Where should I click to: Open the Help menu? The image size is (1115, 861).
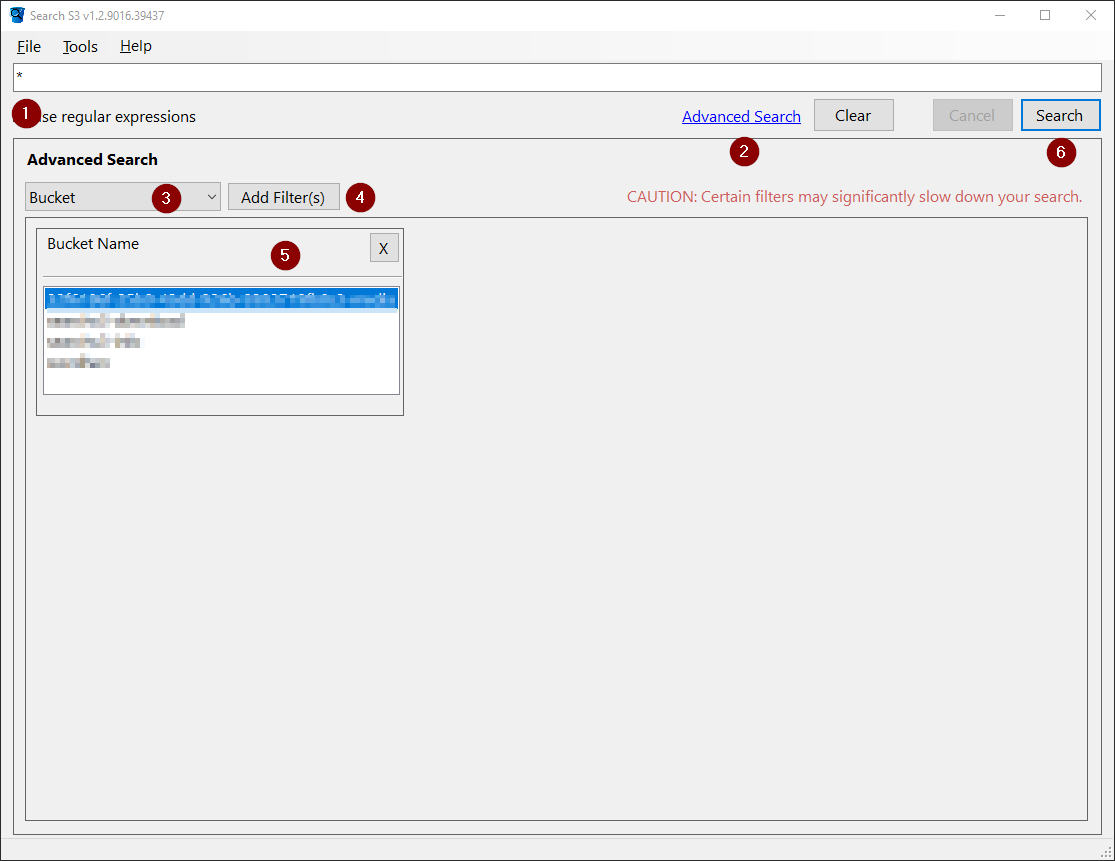tap(135, 46)
